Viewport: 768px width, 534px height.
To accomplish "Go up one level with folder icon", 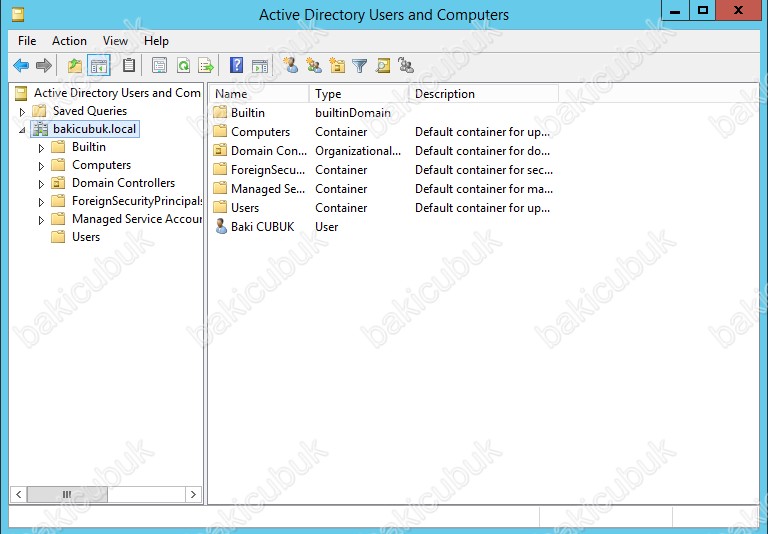I will (x=75, y=65).
